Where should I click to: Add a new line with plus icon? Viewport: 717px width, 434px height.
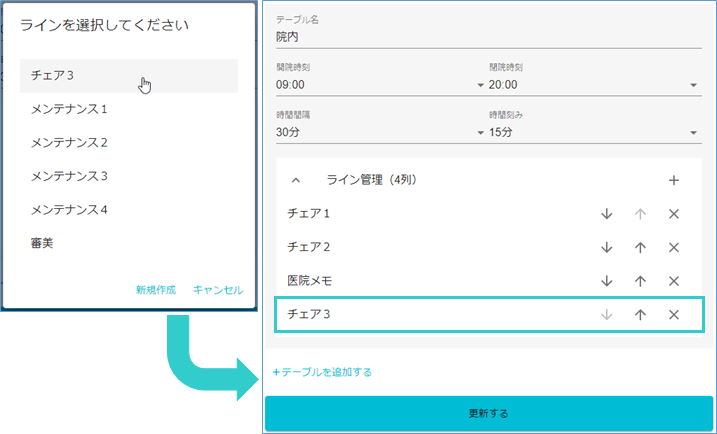673,181
